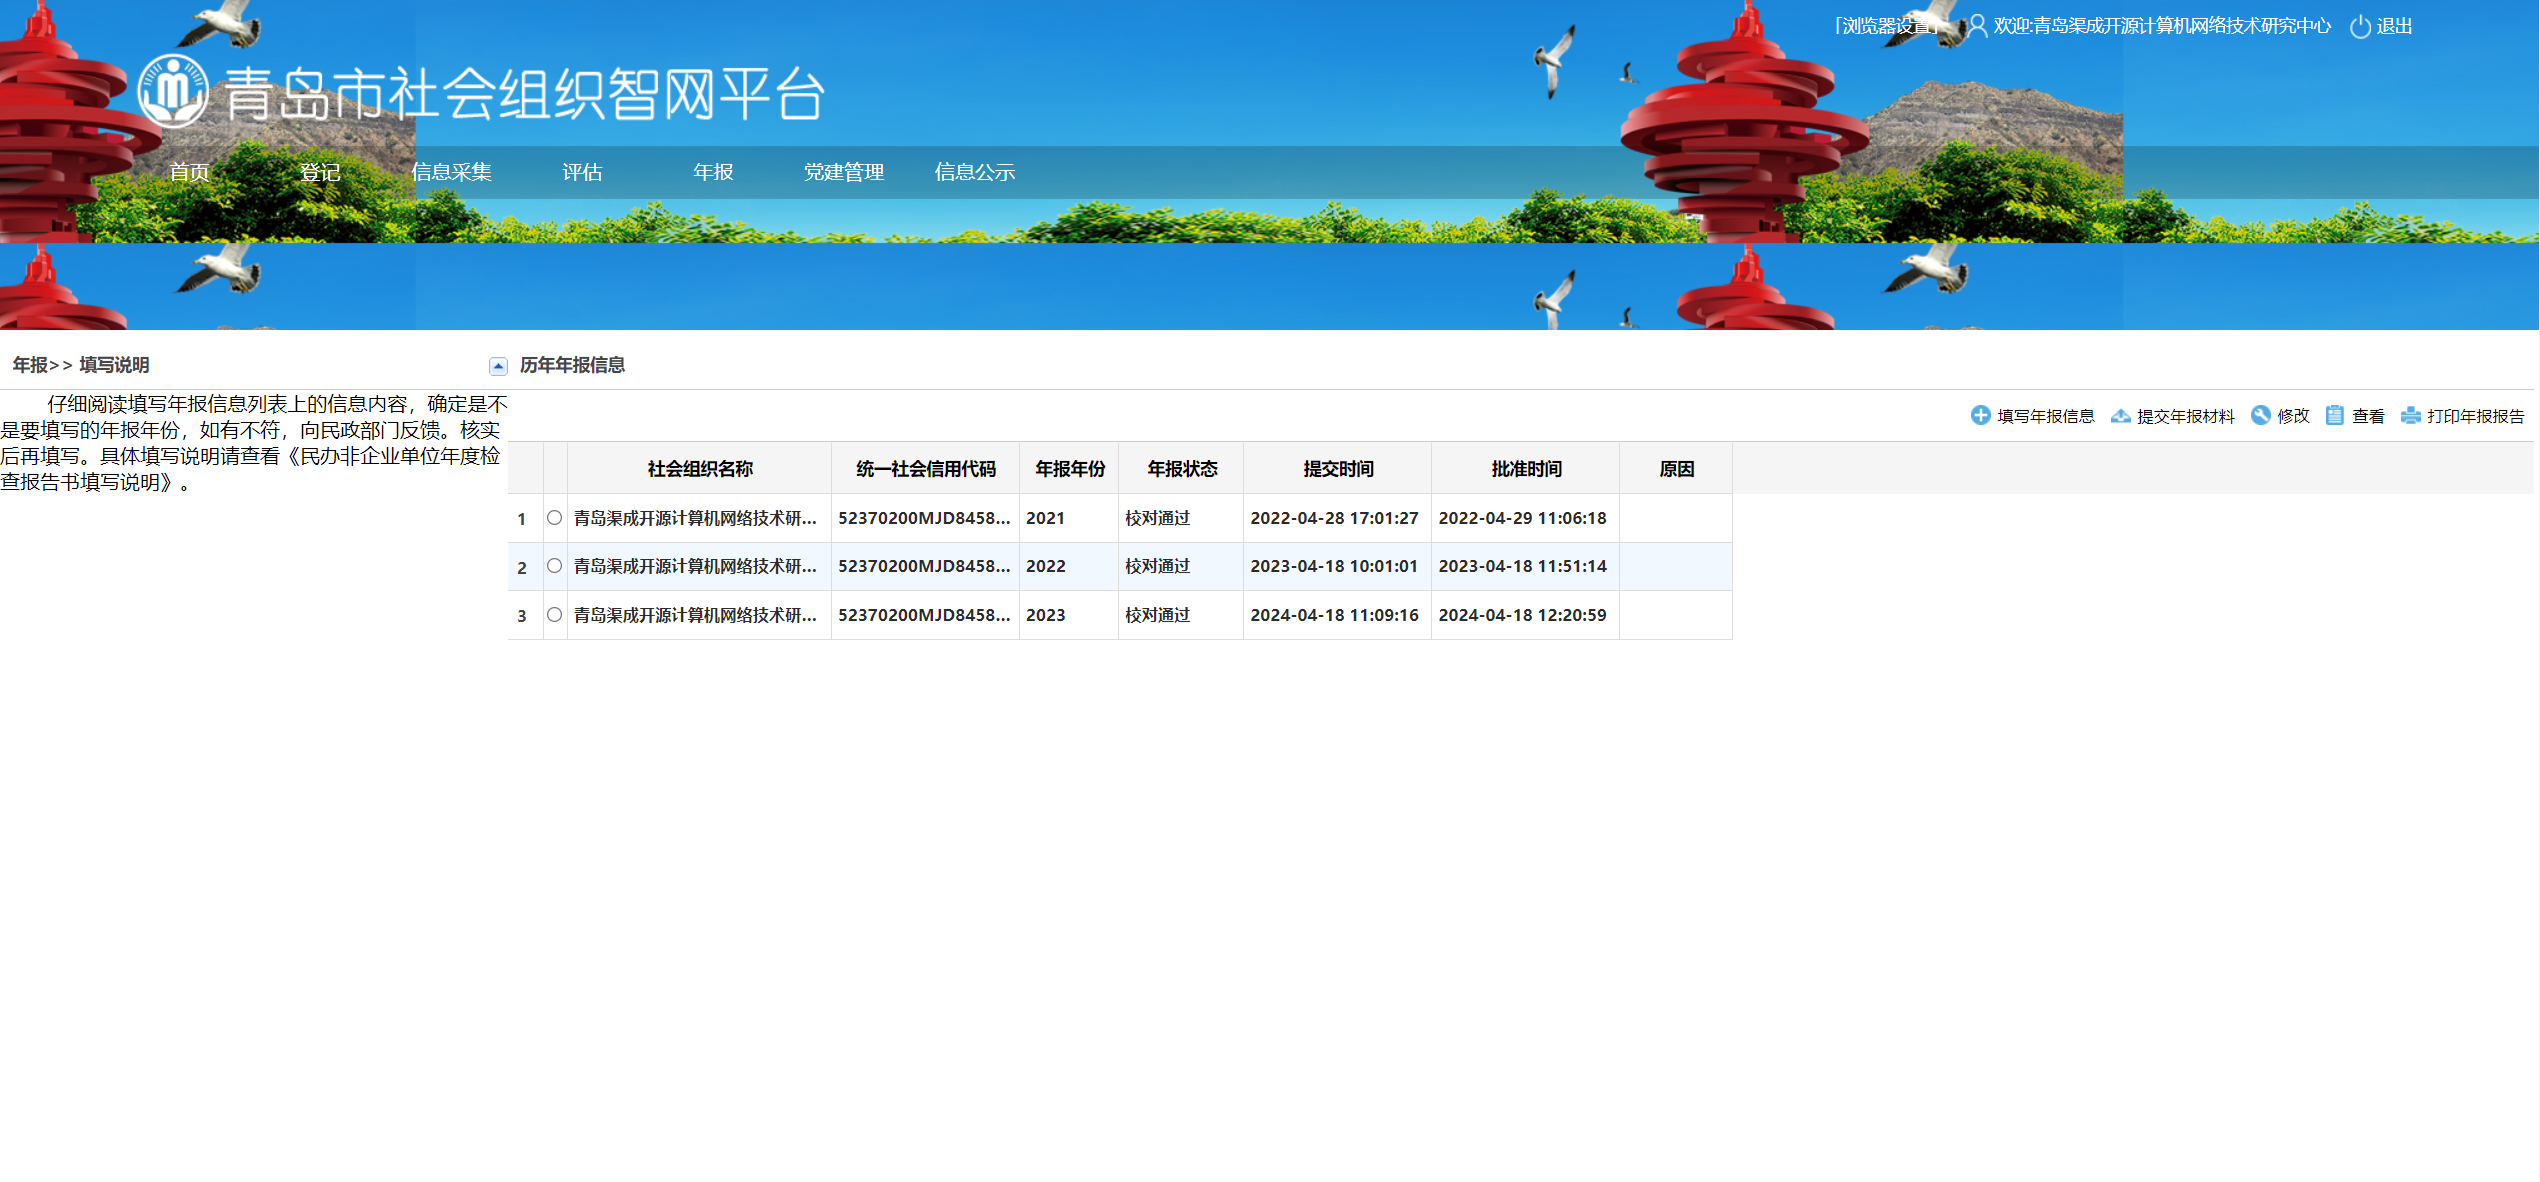Screen dimensions: 2540x1182
Task: Select the radio button for 2023 report
Action: click(555, 615)
